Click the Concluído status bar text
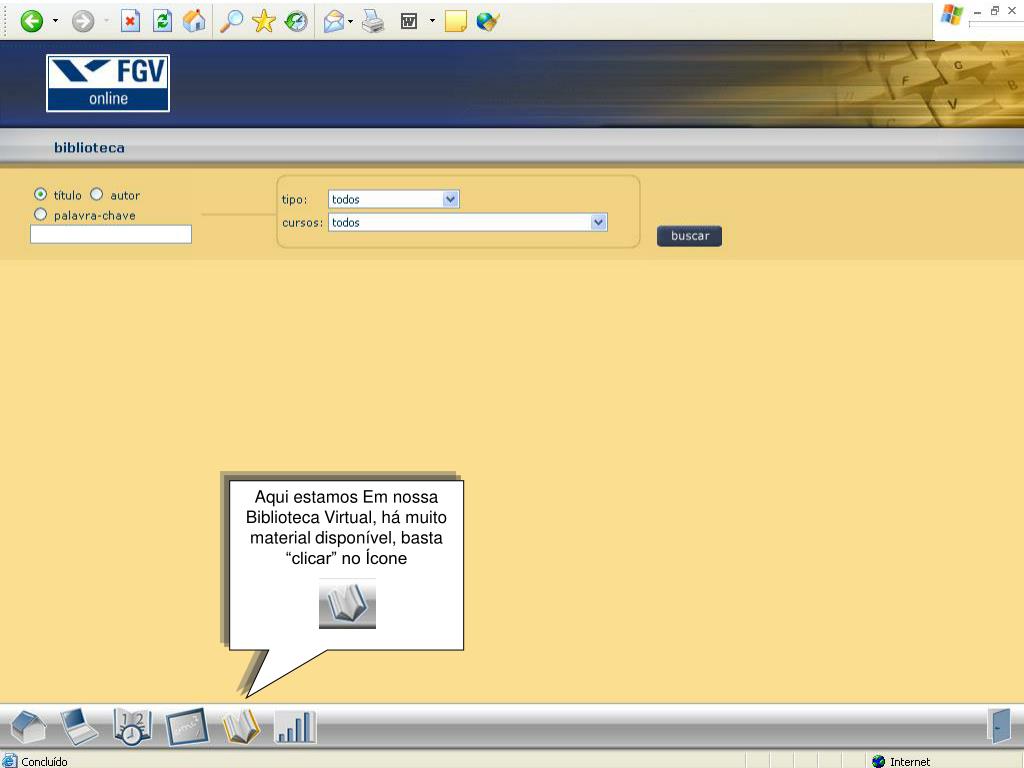The image size is (1024, 768). pyautogui.click(x=44, y=761)
